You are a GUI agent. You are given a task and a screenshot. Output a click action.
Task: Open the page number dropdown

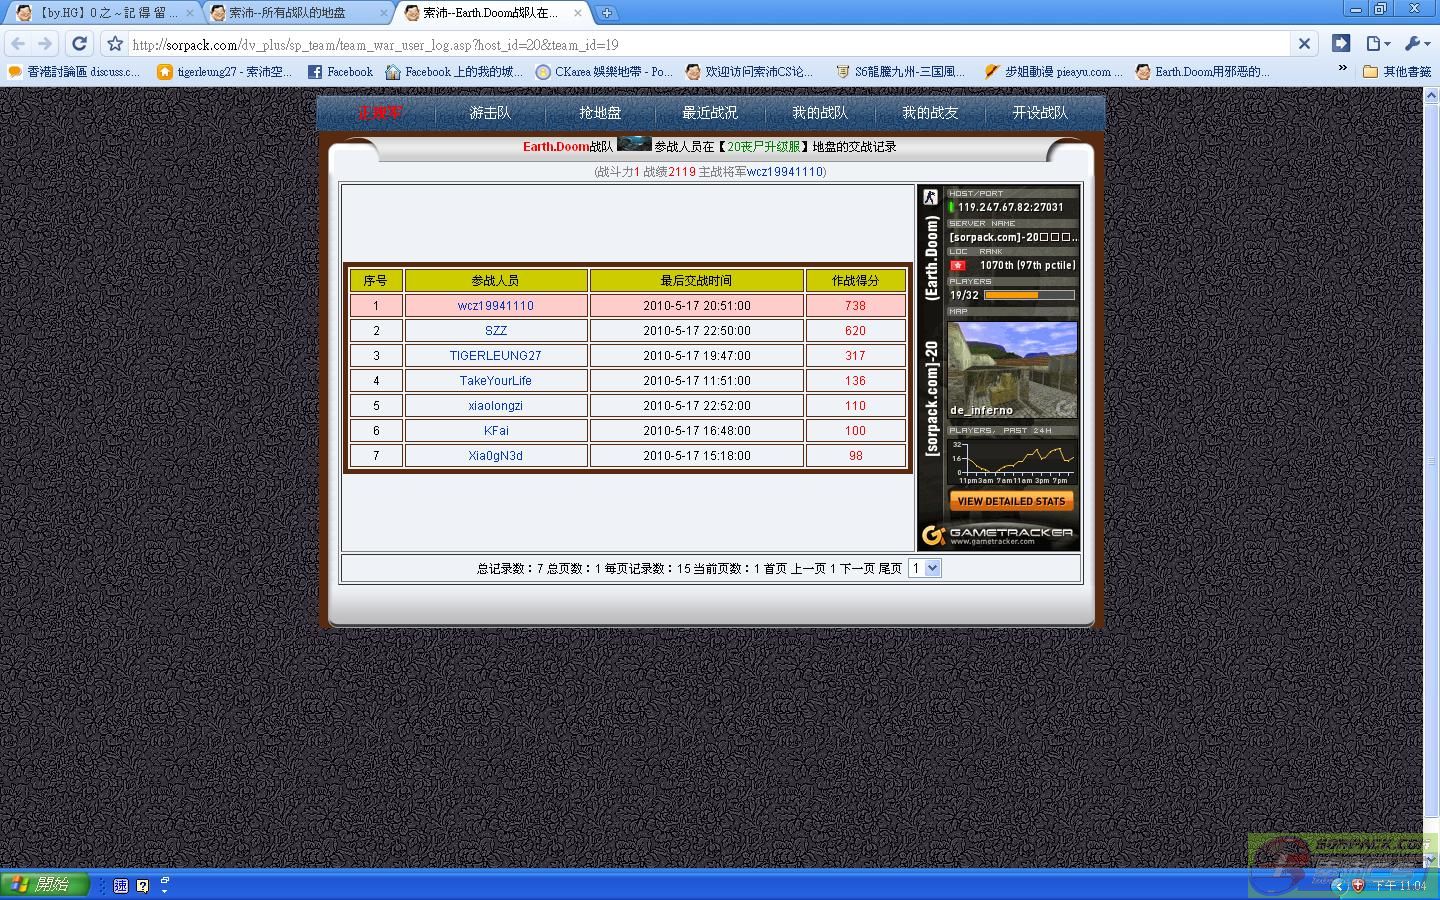tap(924, 568)
